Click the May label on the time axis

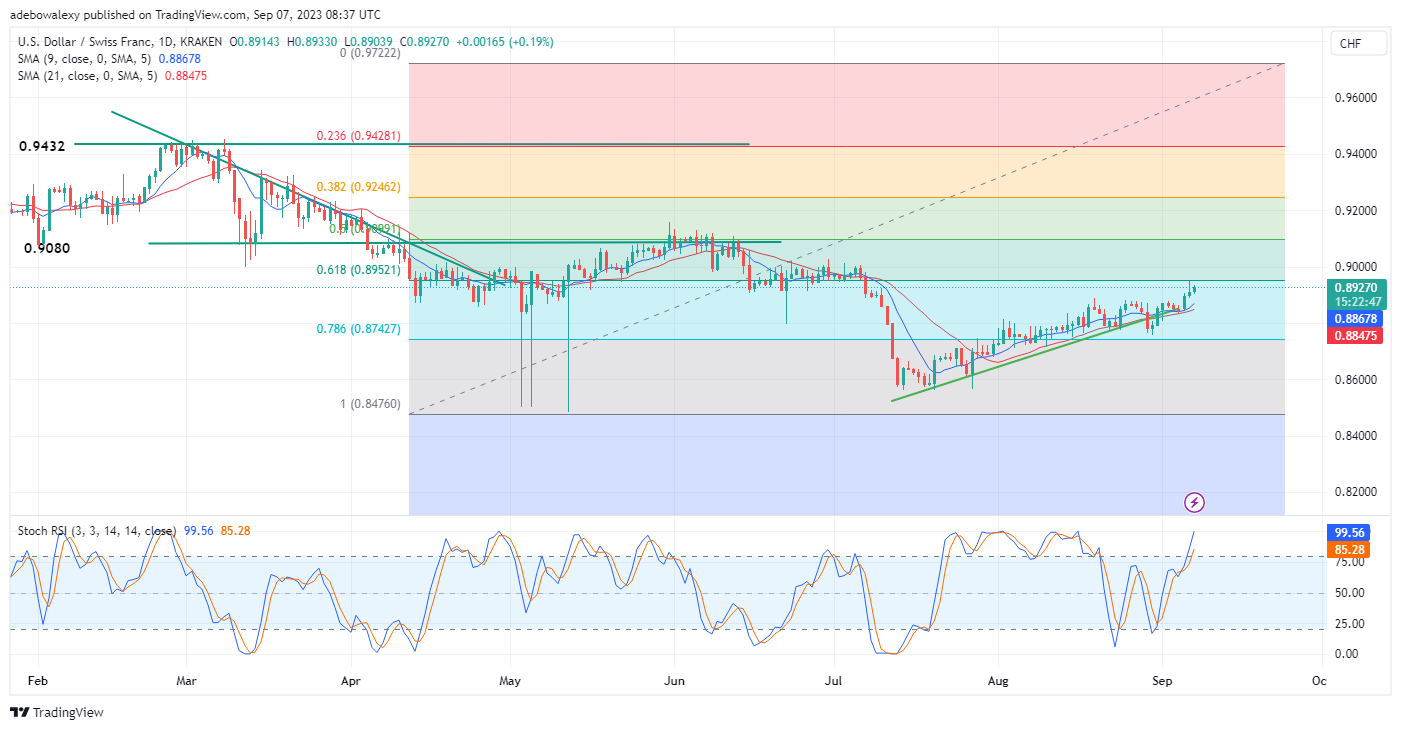click(x=510, y=681)
